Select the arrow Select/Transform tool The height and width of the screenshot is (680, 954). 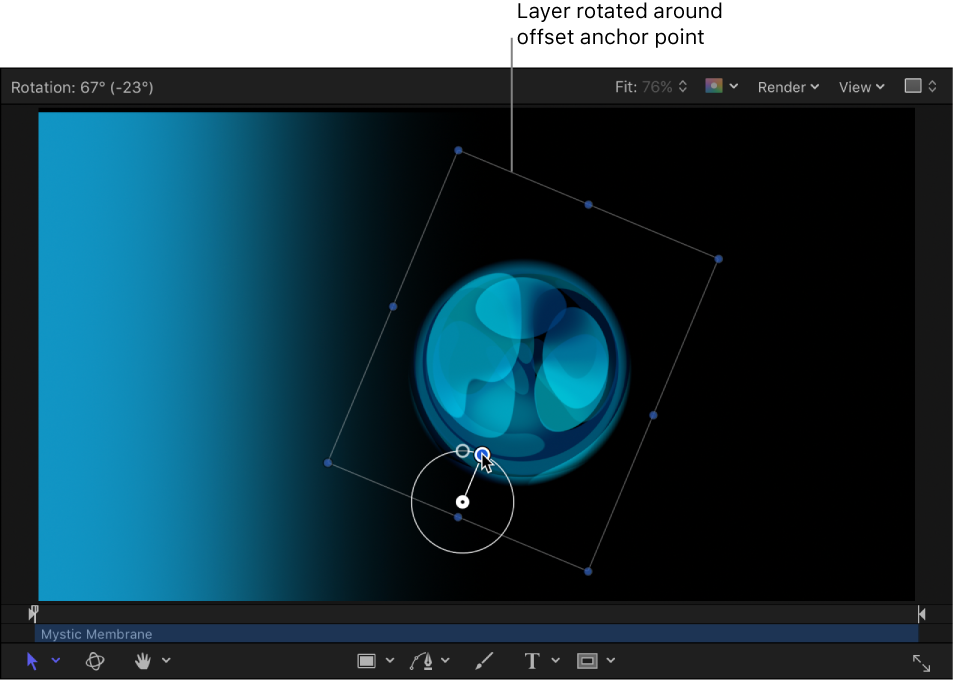click(31, 660)
